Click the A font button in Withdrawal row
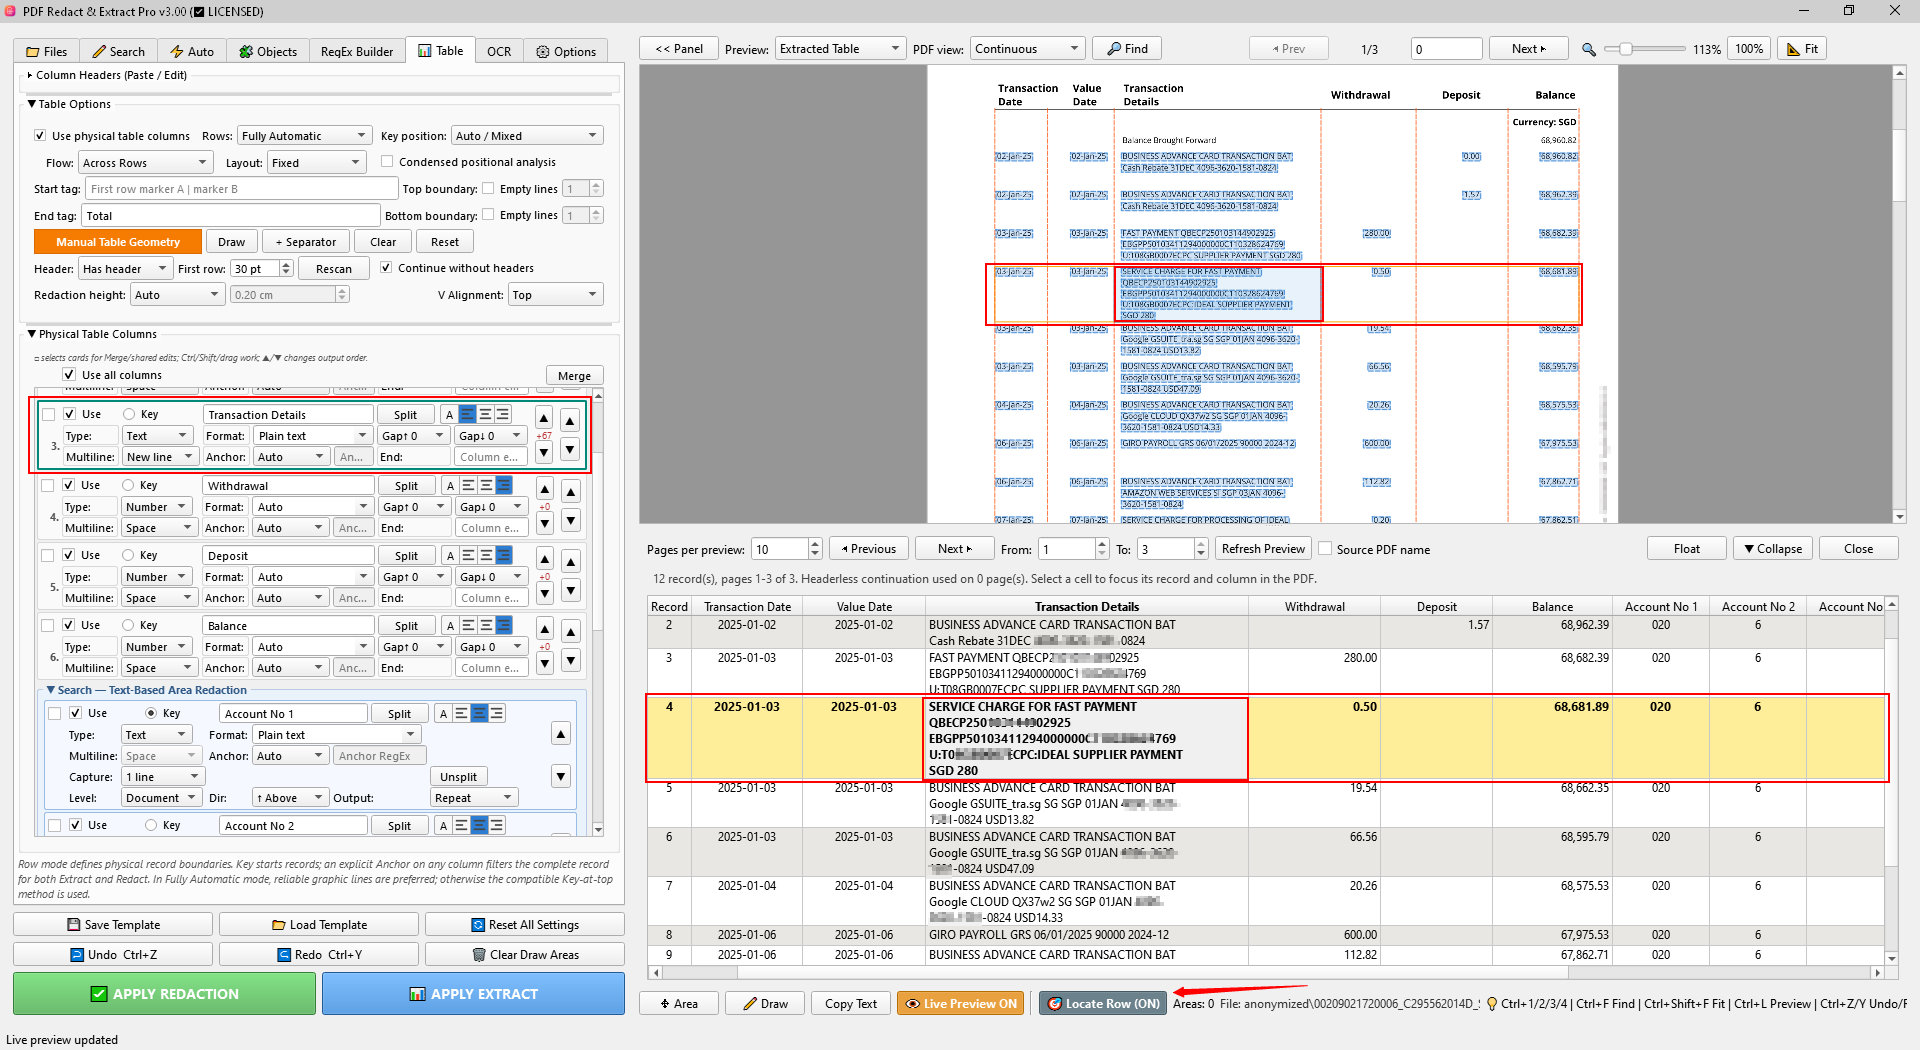 pyautogui.click(x=450, y=486)
